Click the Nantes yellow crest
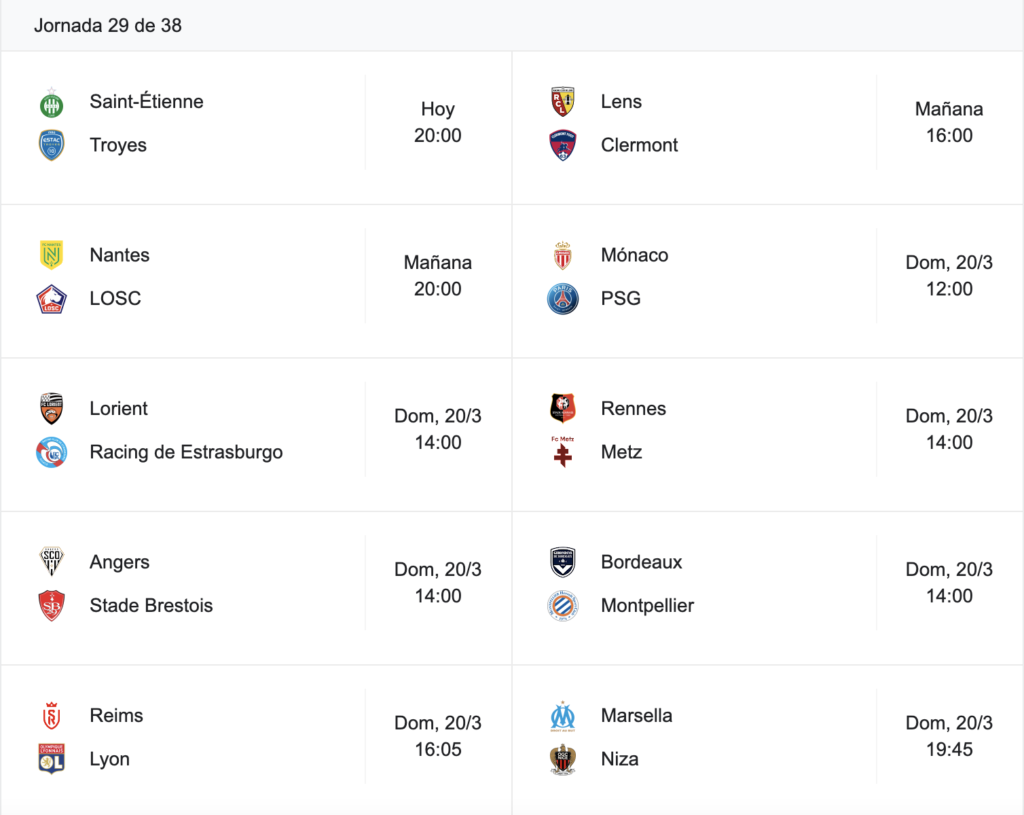Screen dimensions: 1024x815 point(52,255)
